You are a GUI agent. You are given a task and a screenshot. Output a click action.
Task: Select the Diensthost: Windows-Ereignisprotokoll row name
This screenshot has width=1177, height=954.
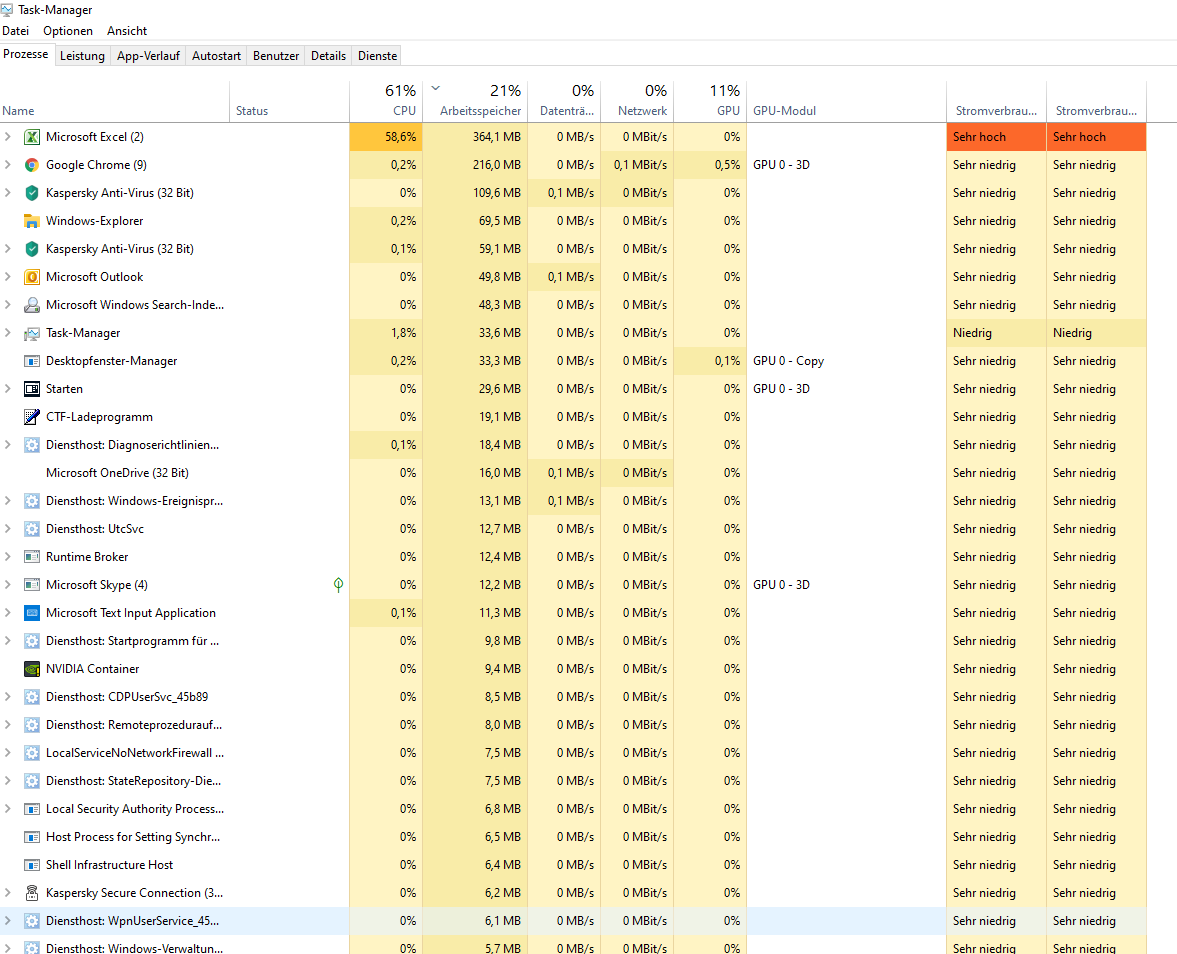[134, 501]
